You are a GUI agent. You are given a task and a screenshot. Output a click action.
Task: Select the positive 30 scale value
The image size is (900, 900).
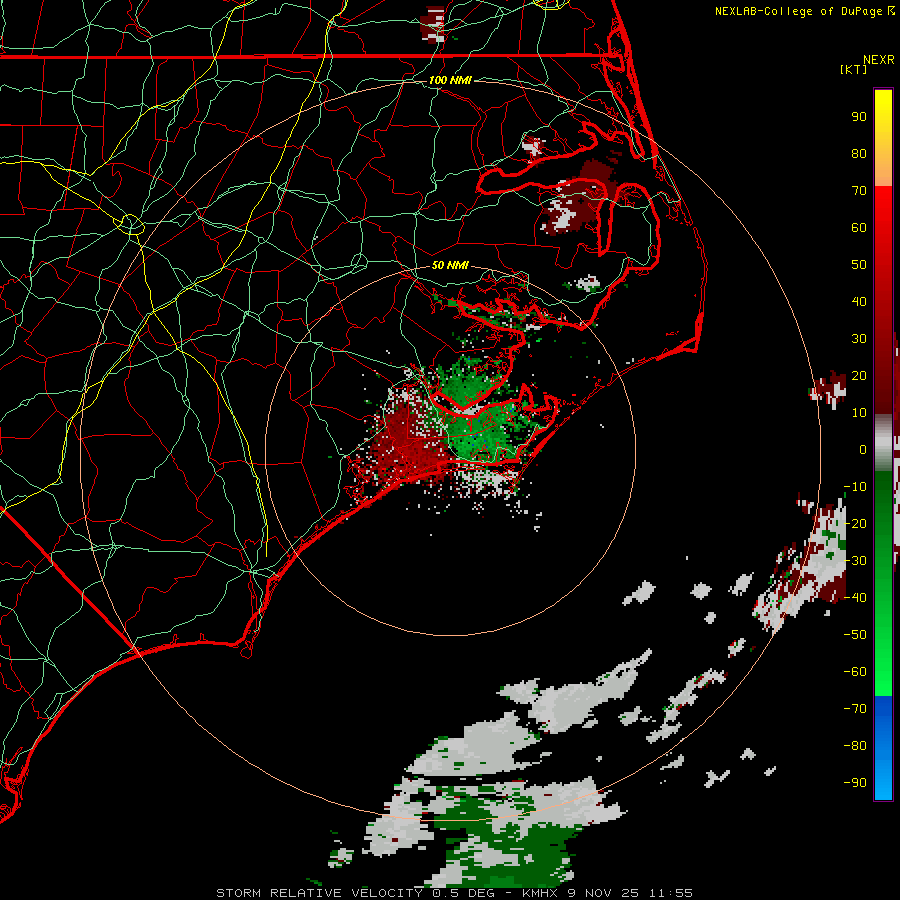coord(859,339)
